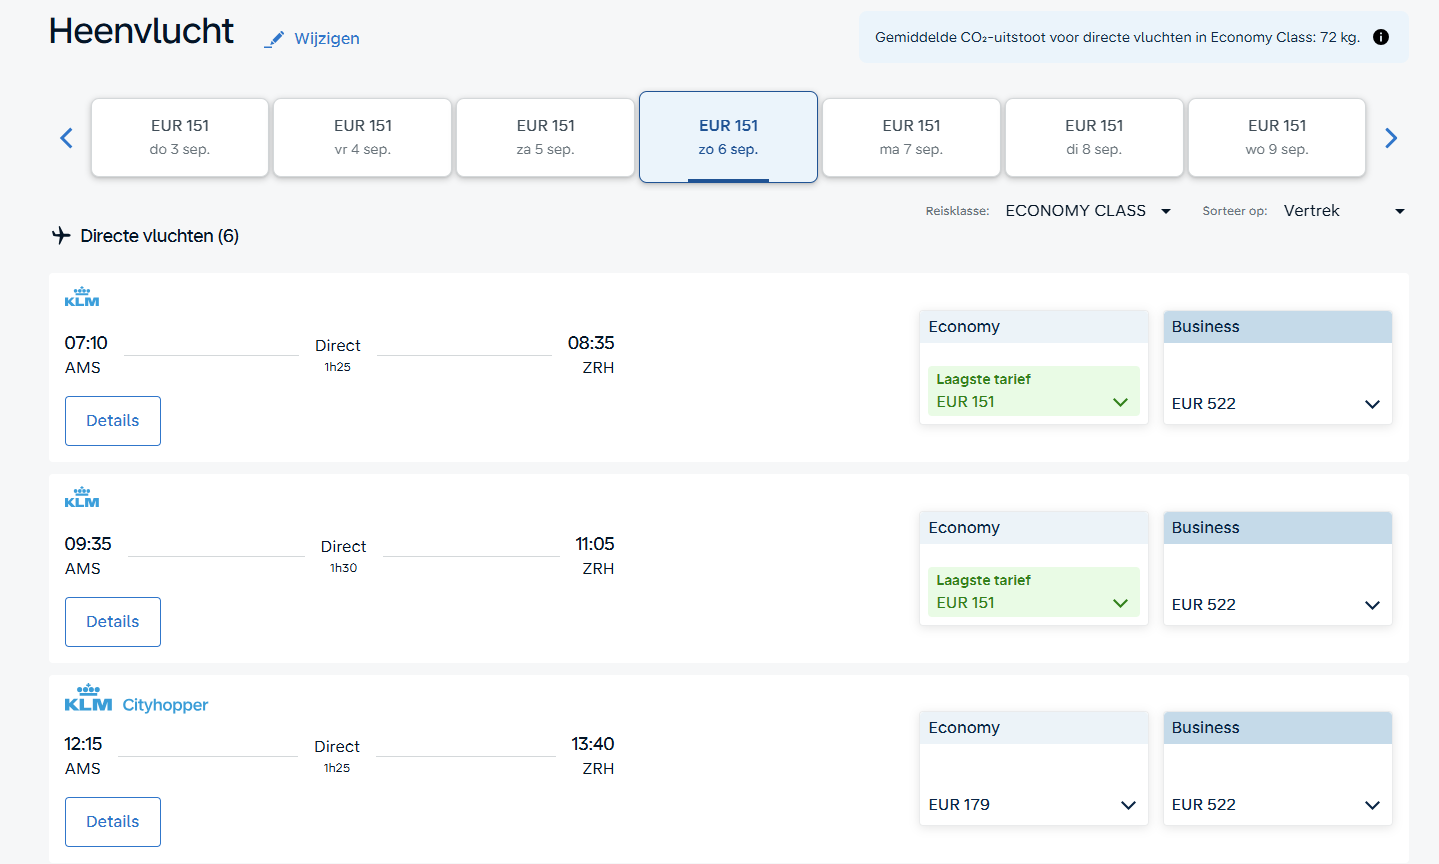Click the 12:15 departure time
Viewport: 1439px width, 864px height.
coord(84,744)
